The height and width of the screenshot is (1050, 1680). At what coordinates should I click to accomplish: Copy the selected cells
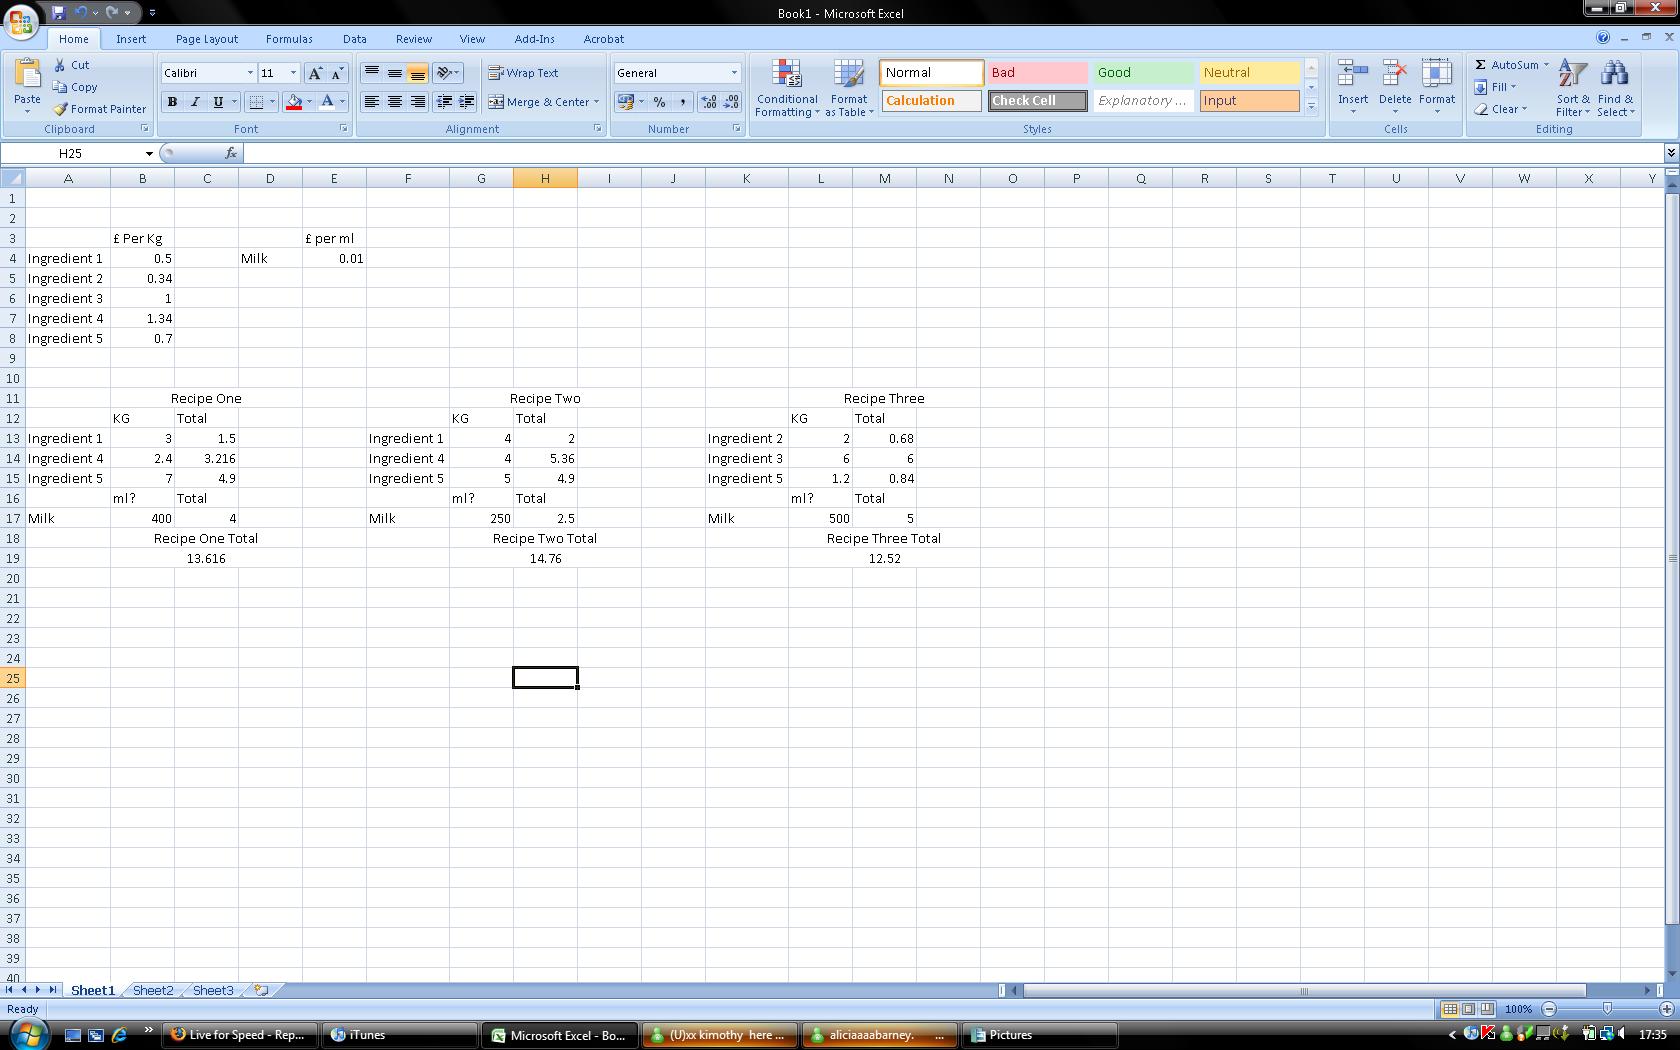point(75,87)
